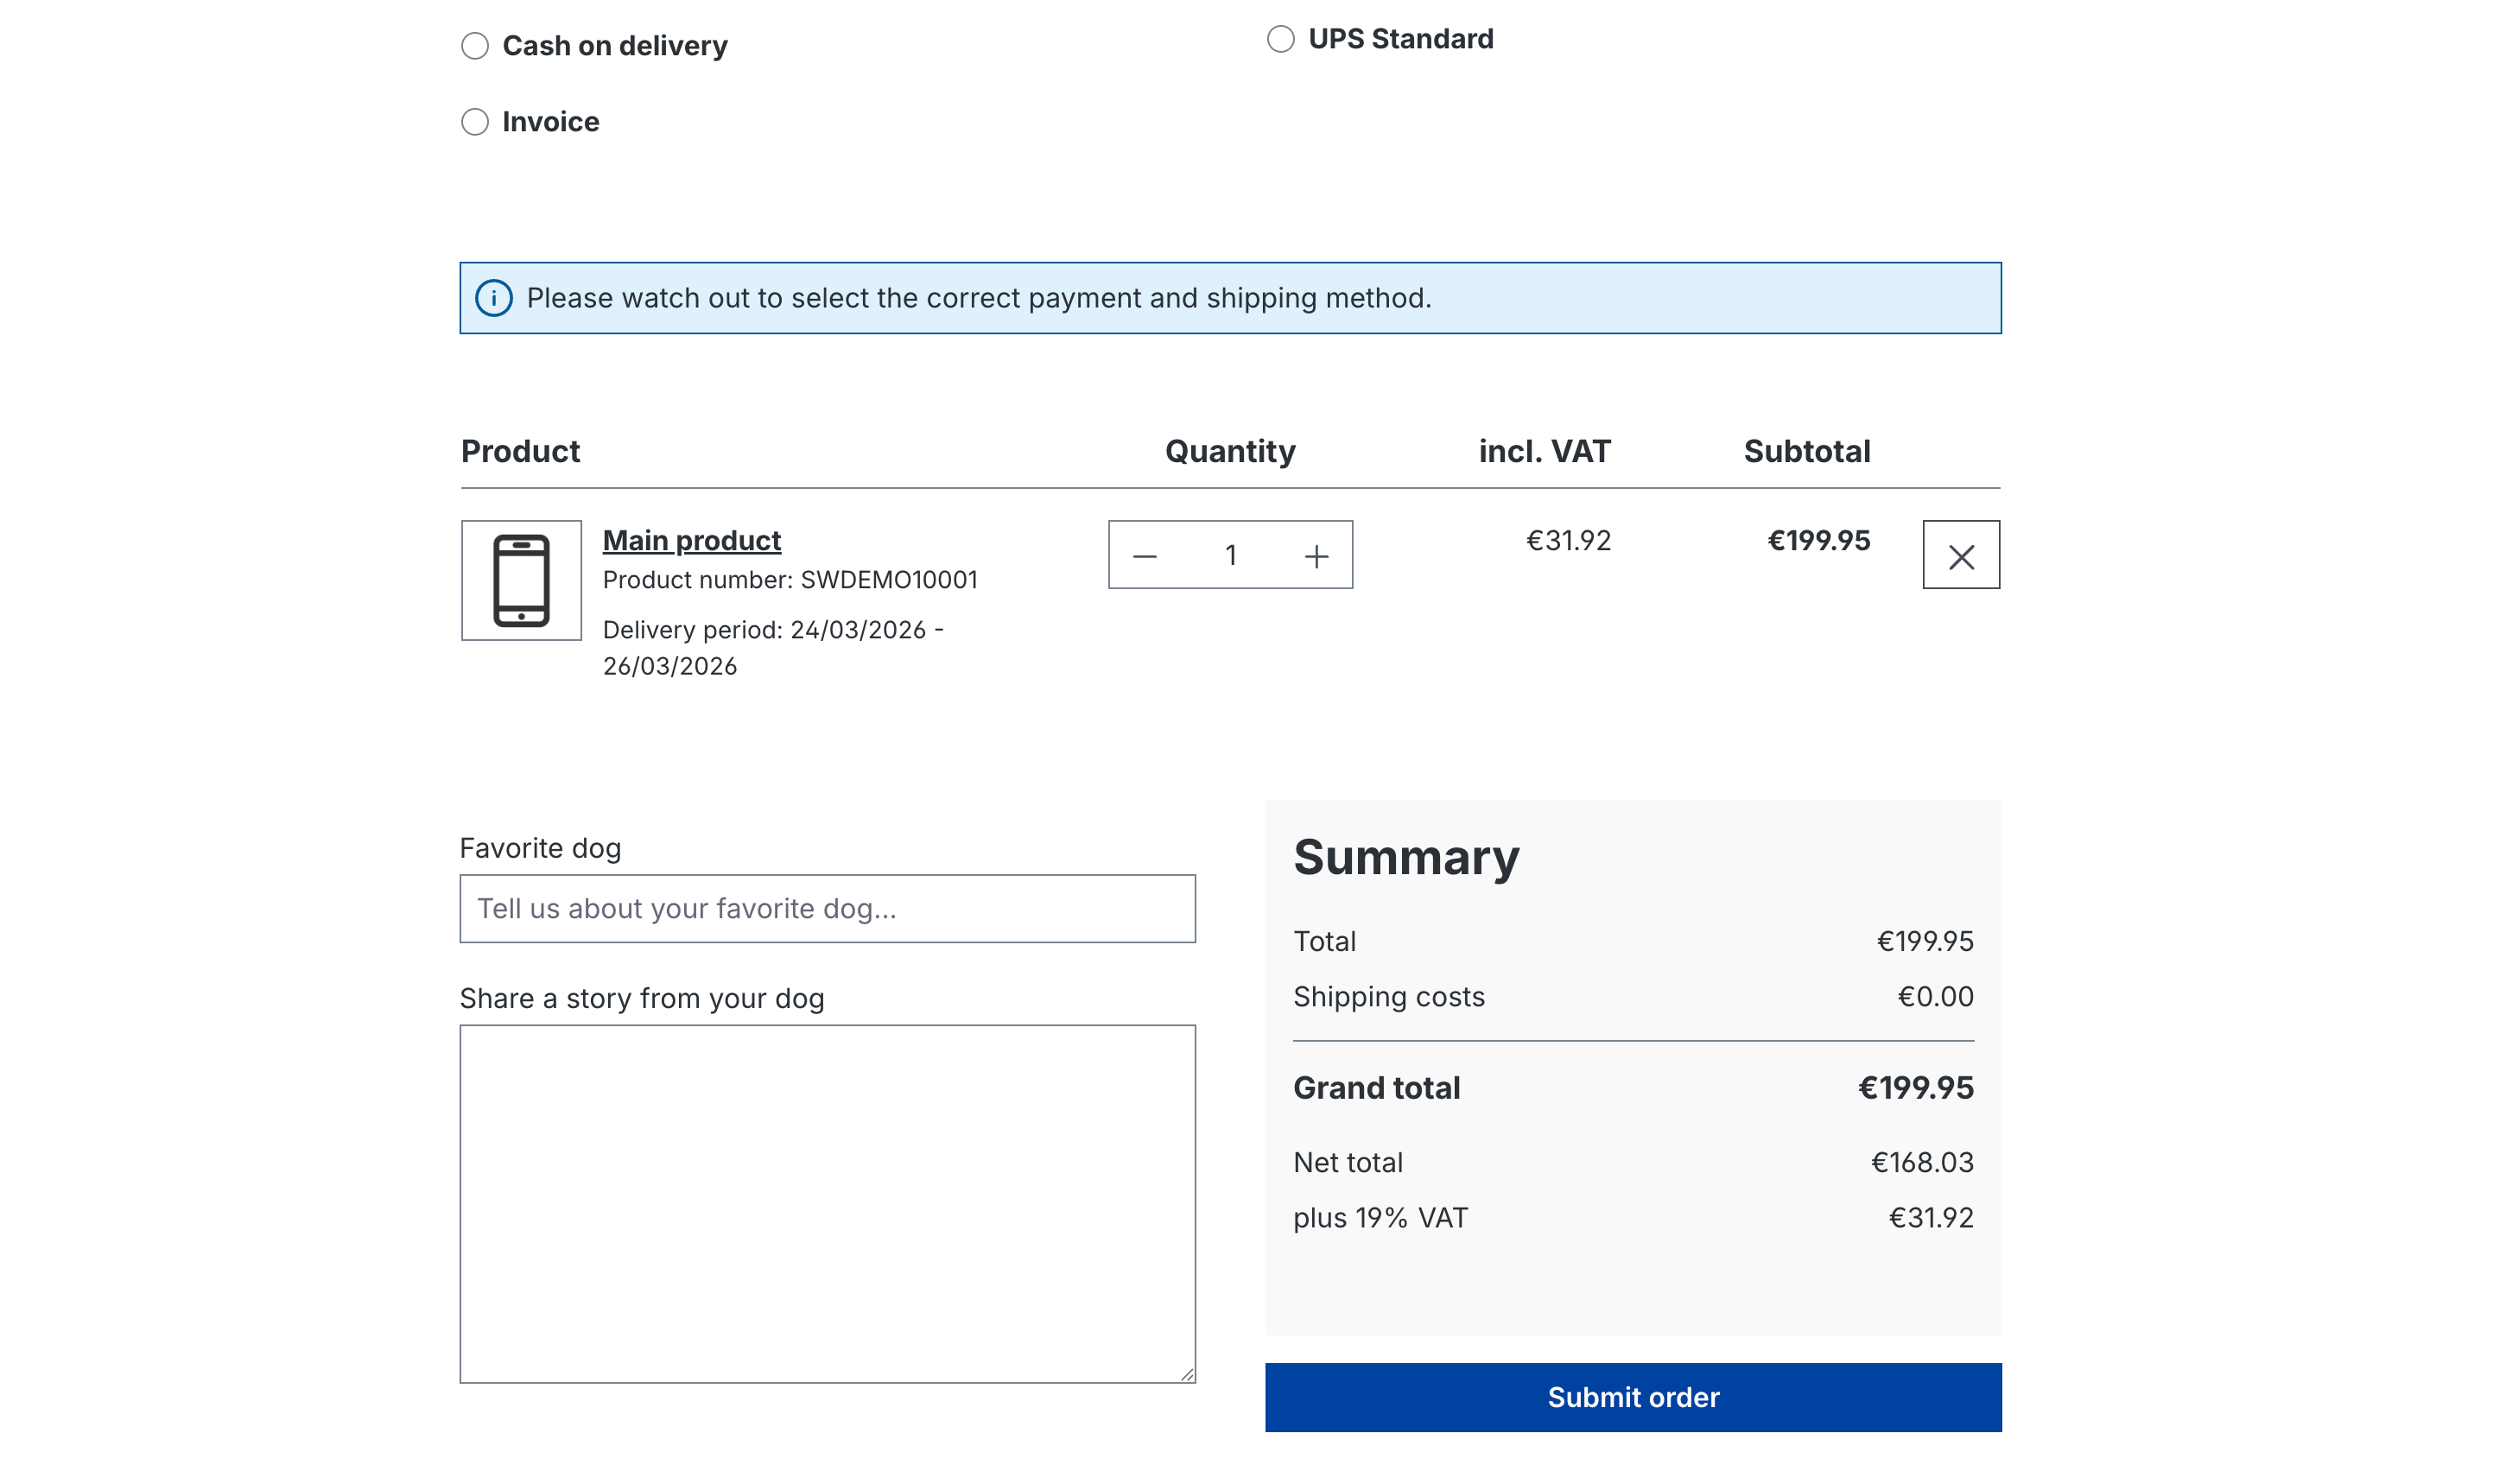Screen dimensions: 2512x1484
Task: Click the info icon in the notice banner
Action: (497, 298)
